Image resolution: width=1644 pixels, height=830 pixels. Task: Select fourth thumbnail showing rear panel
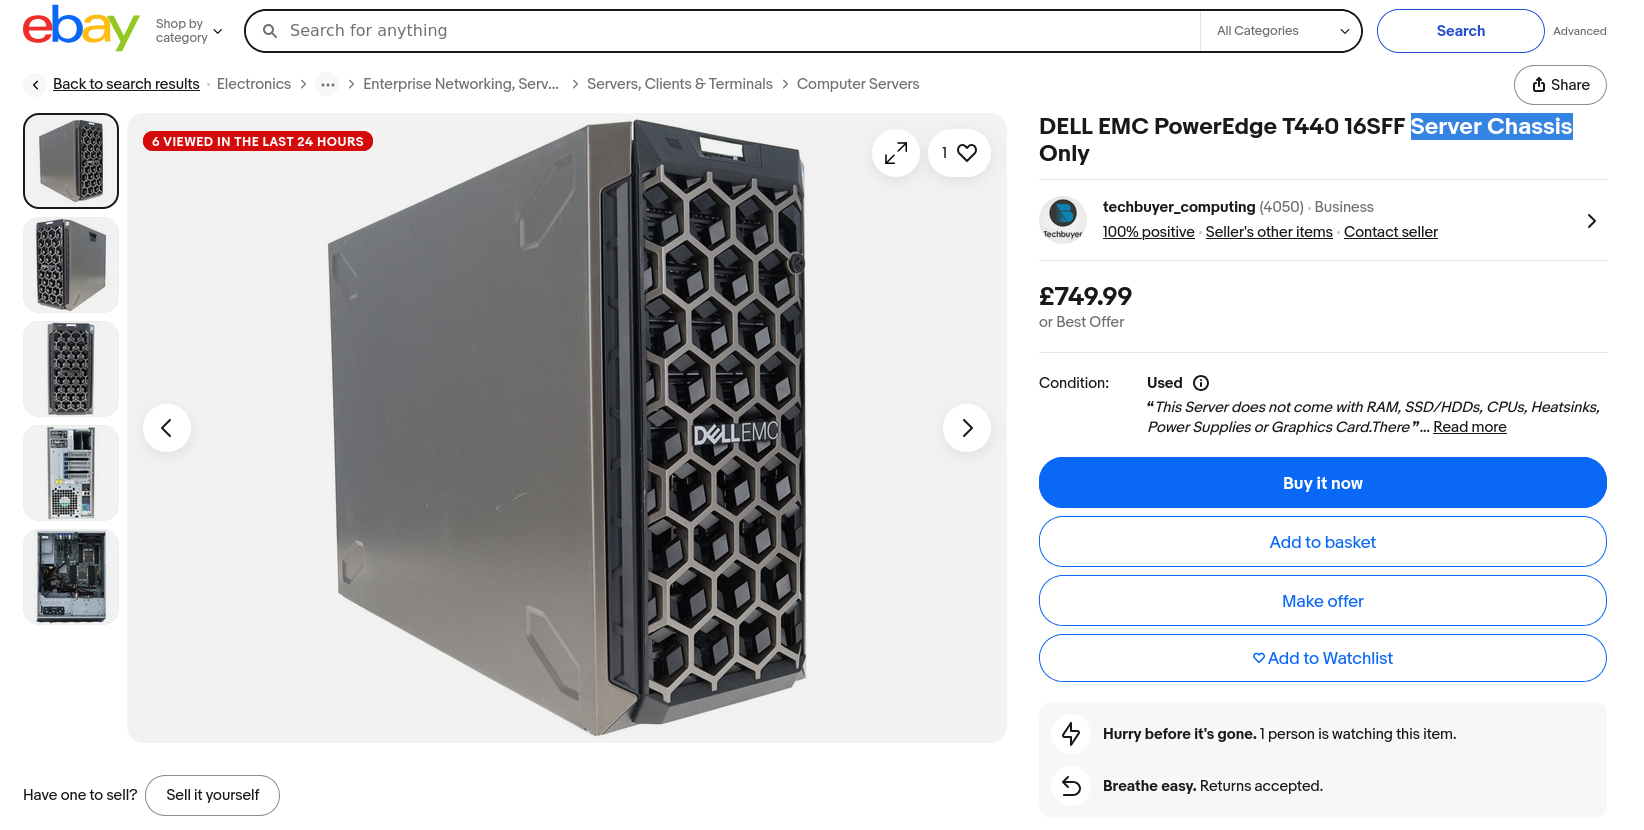tap(71, 473)
